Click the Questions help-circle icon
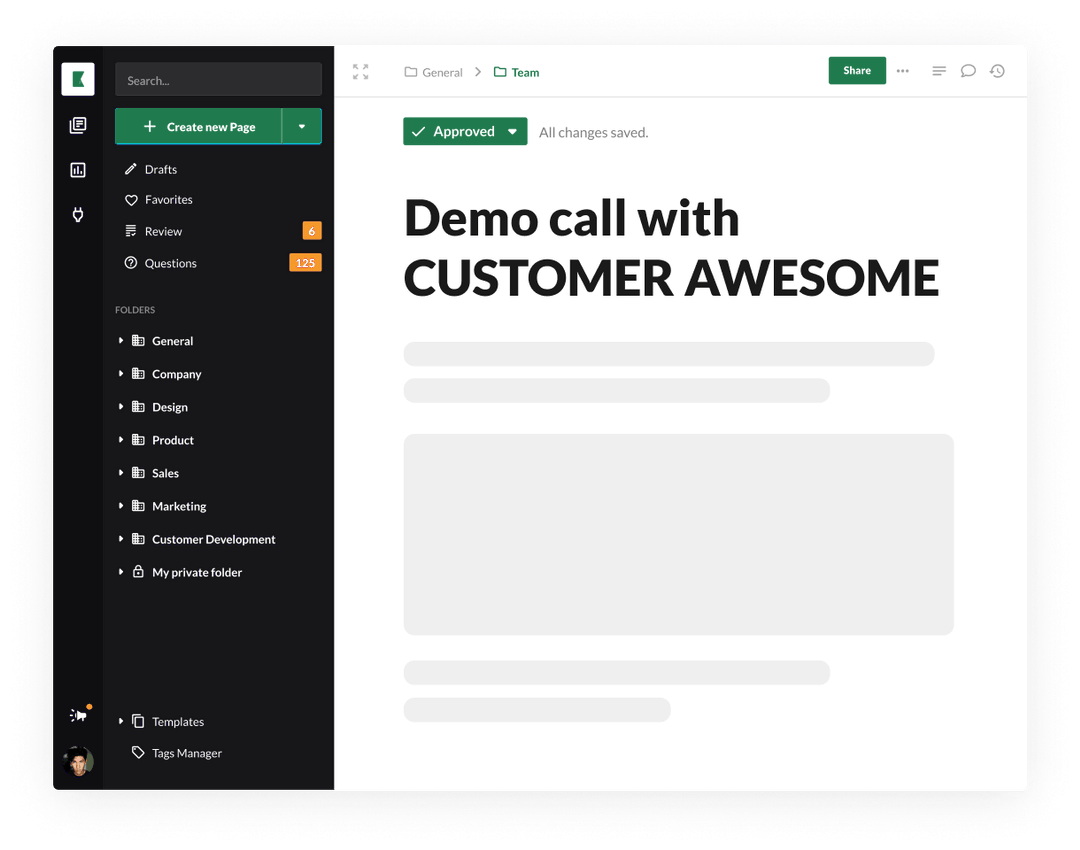The width and height of the screenshot is (1080, 850). pyautogui.click(x=131, y=262)
